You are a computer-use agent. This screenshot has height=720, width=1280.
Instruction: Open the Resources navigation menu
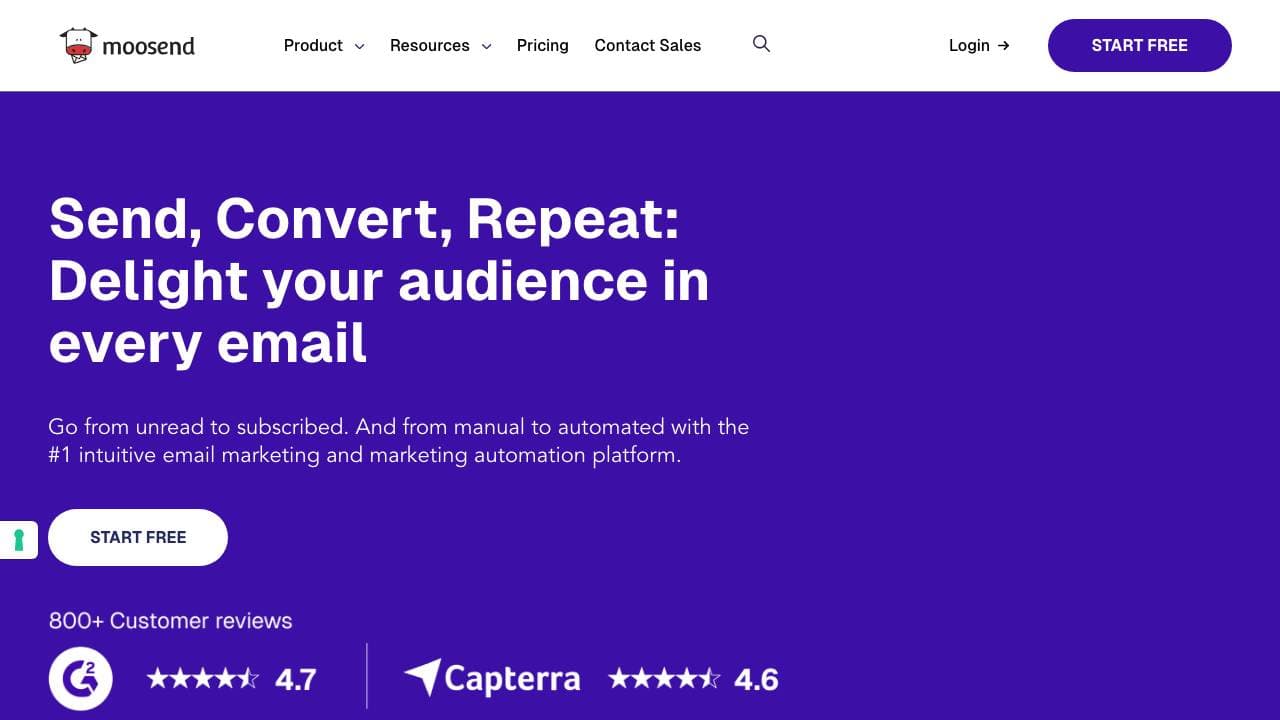tap(429, 45)
